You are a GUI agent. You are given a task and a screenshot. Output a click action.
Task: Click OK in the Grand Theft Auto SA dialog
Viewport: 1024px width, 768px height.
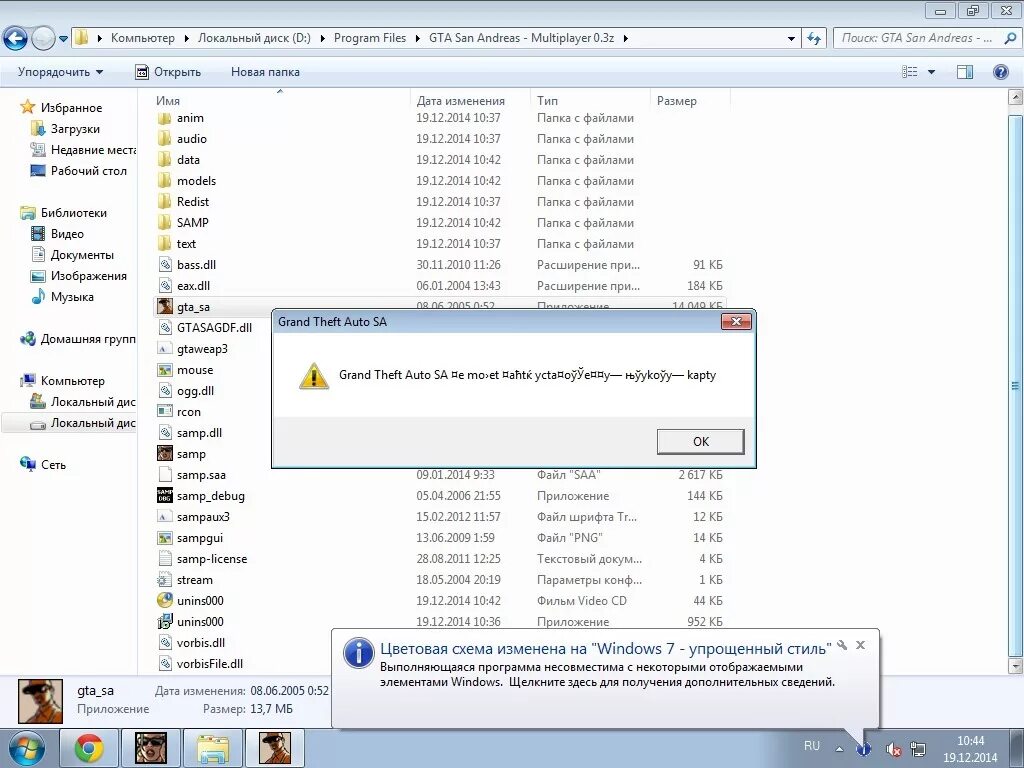(700, 441)
